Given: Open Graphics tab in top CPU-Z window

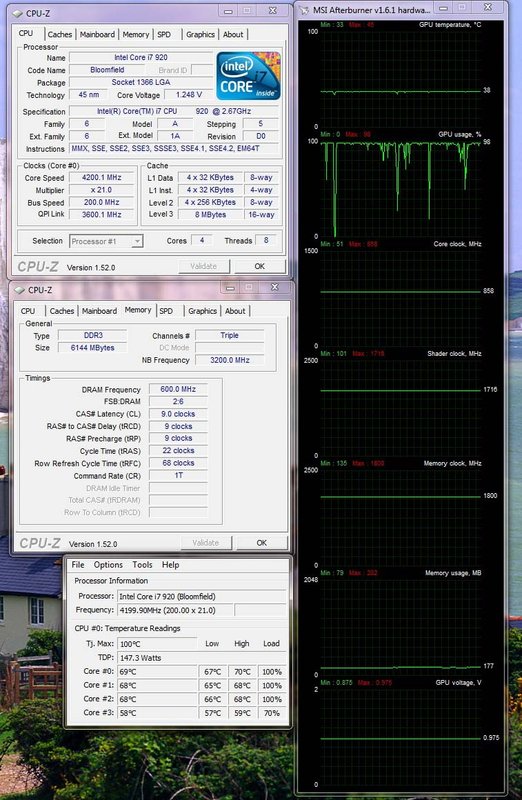Looking at the screenshot, I should click(200, 35).
